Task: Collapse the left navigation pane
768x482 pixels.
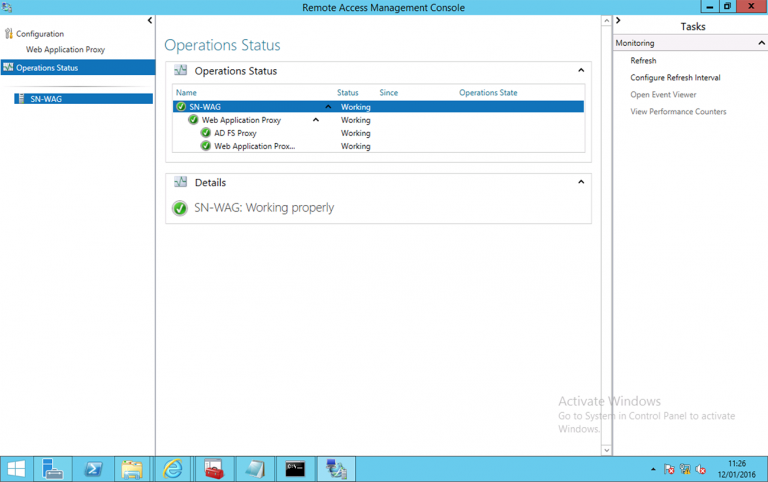Action: (x=150, y=21)
